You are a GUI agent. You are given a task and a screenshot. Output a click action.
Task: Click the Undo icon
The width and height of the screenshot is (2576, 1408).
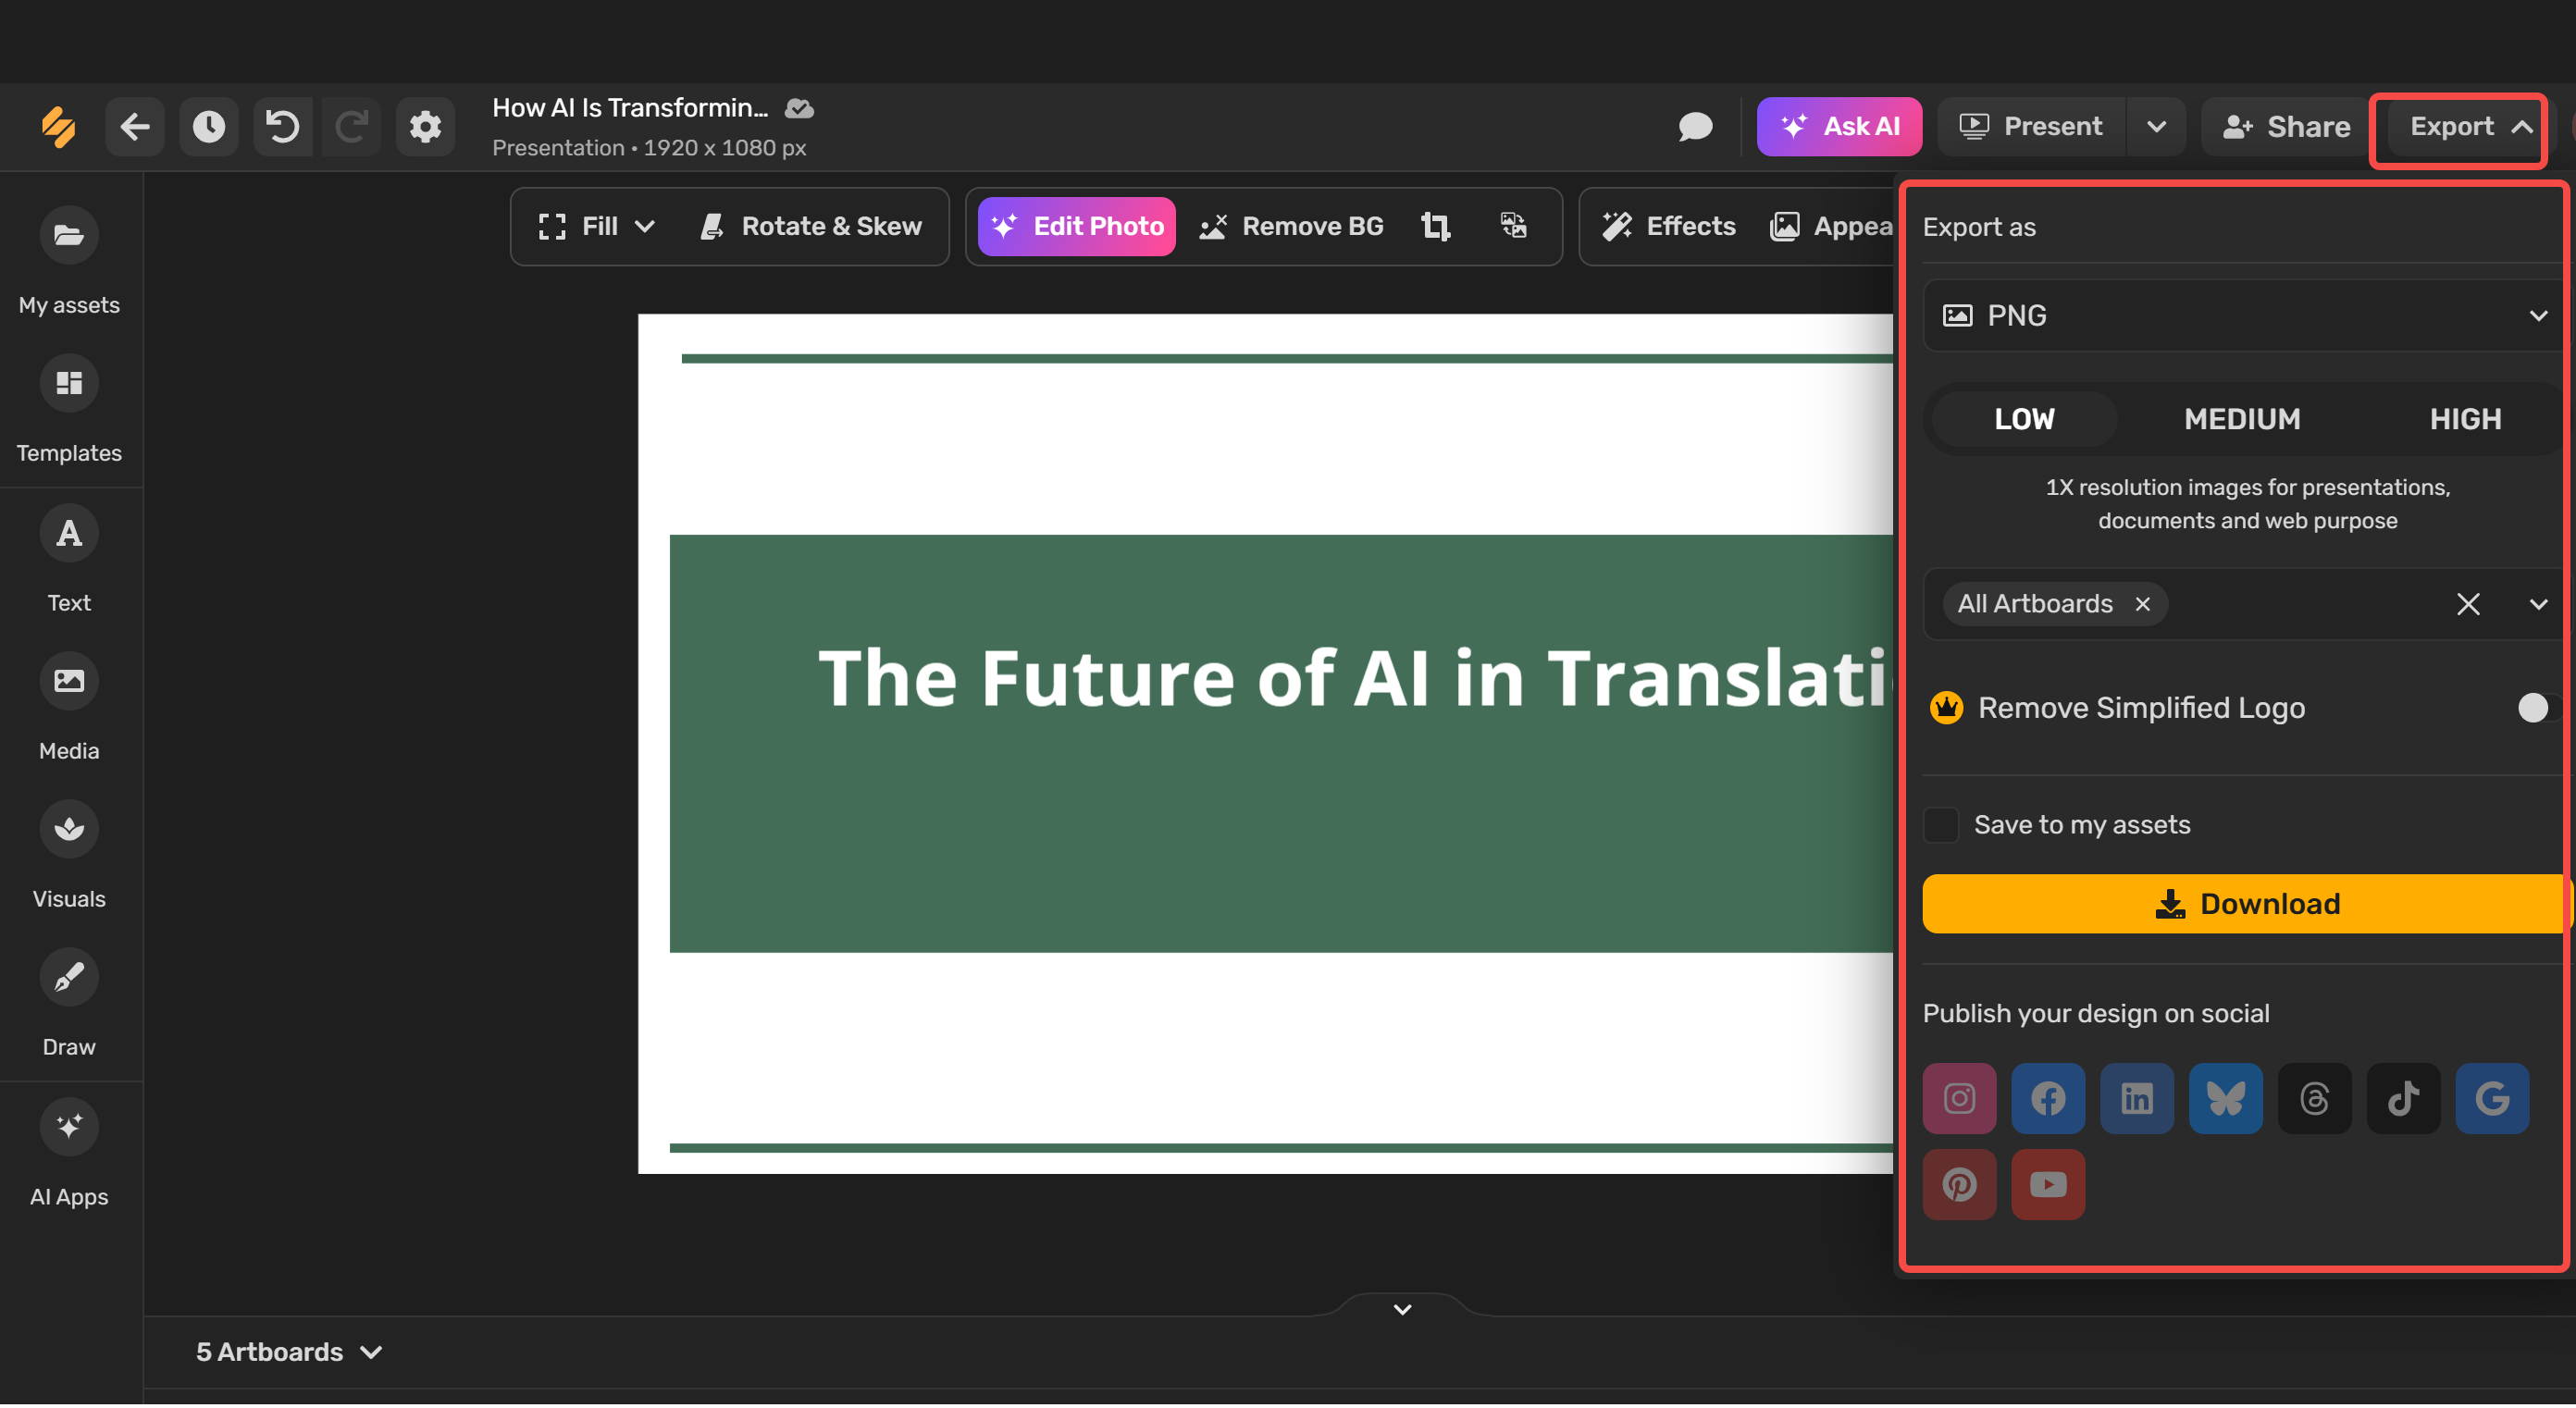(x=281, y=126)
